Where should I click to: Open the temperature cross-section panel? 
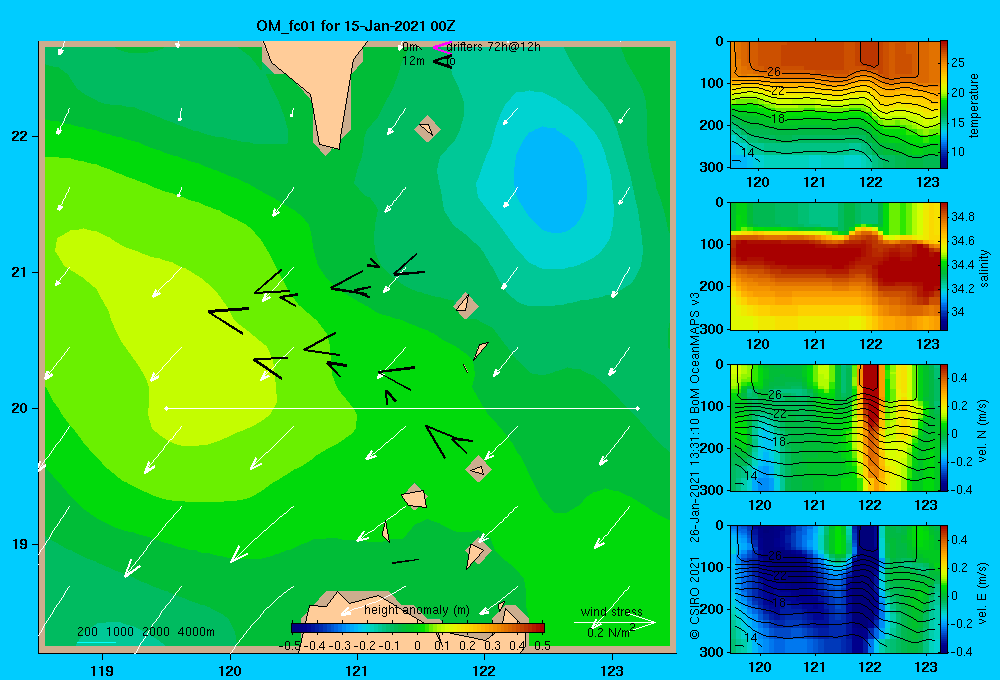pos(835,104)
